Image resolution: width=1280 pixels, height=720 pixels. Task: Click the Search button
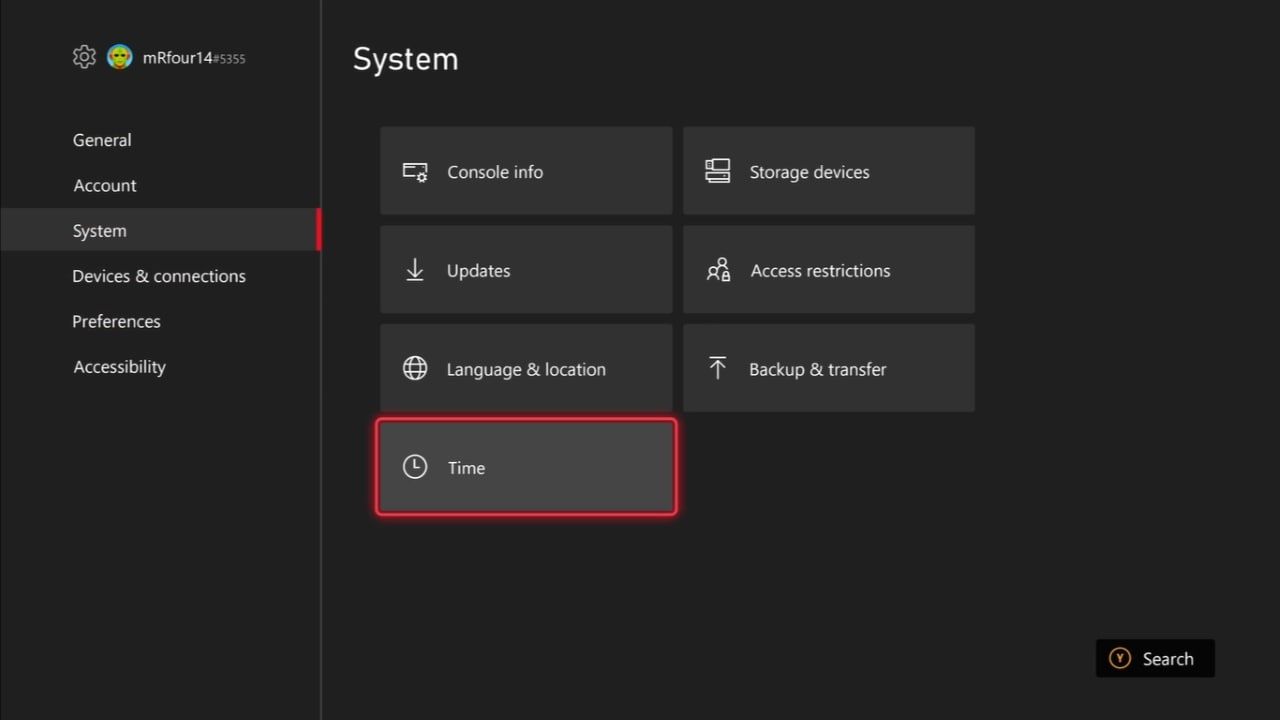[x=1155, y=658]
